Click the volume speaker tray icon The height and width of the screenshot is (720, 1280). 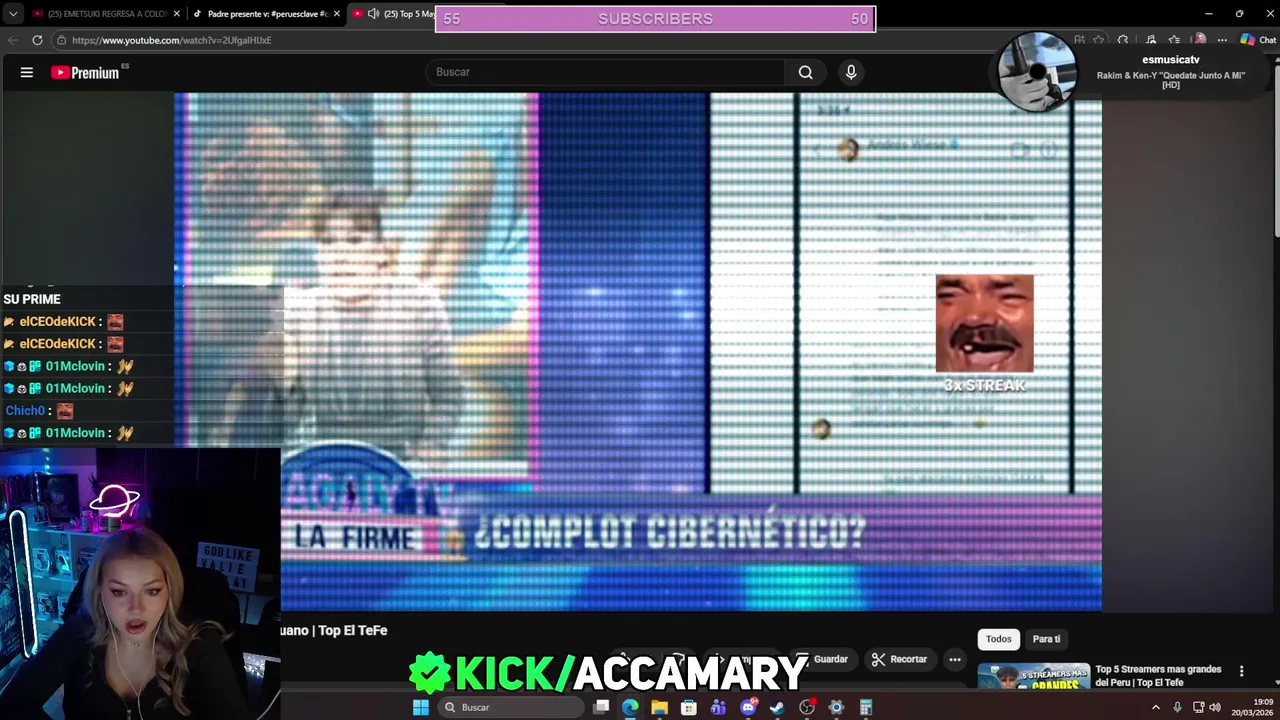pyautogui.click(x=1215, y=707)
